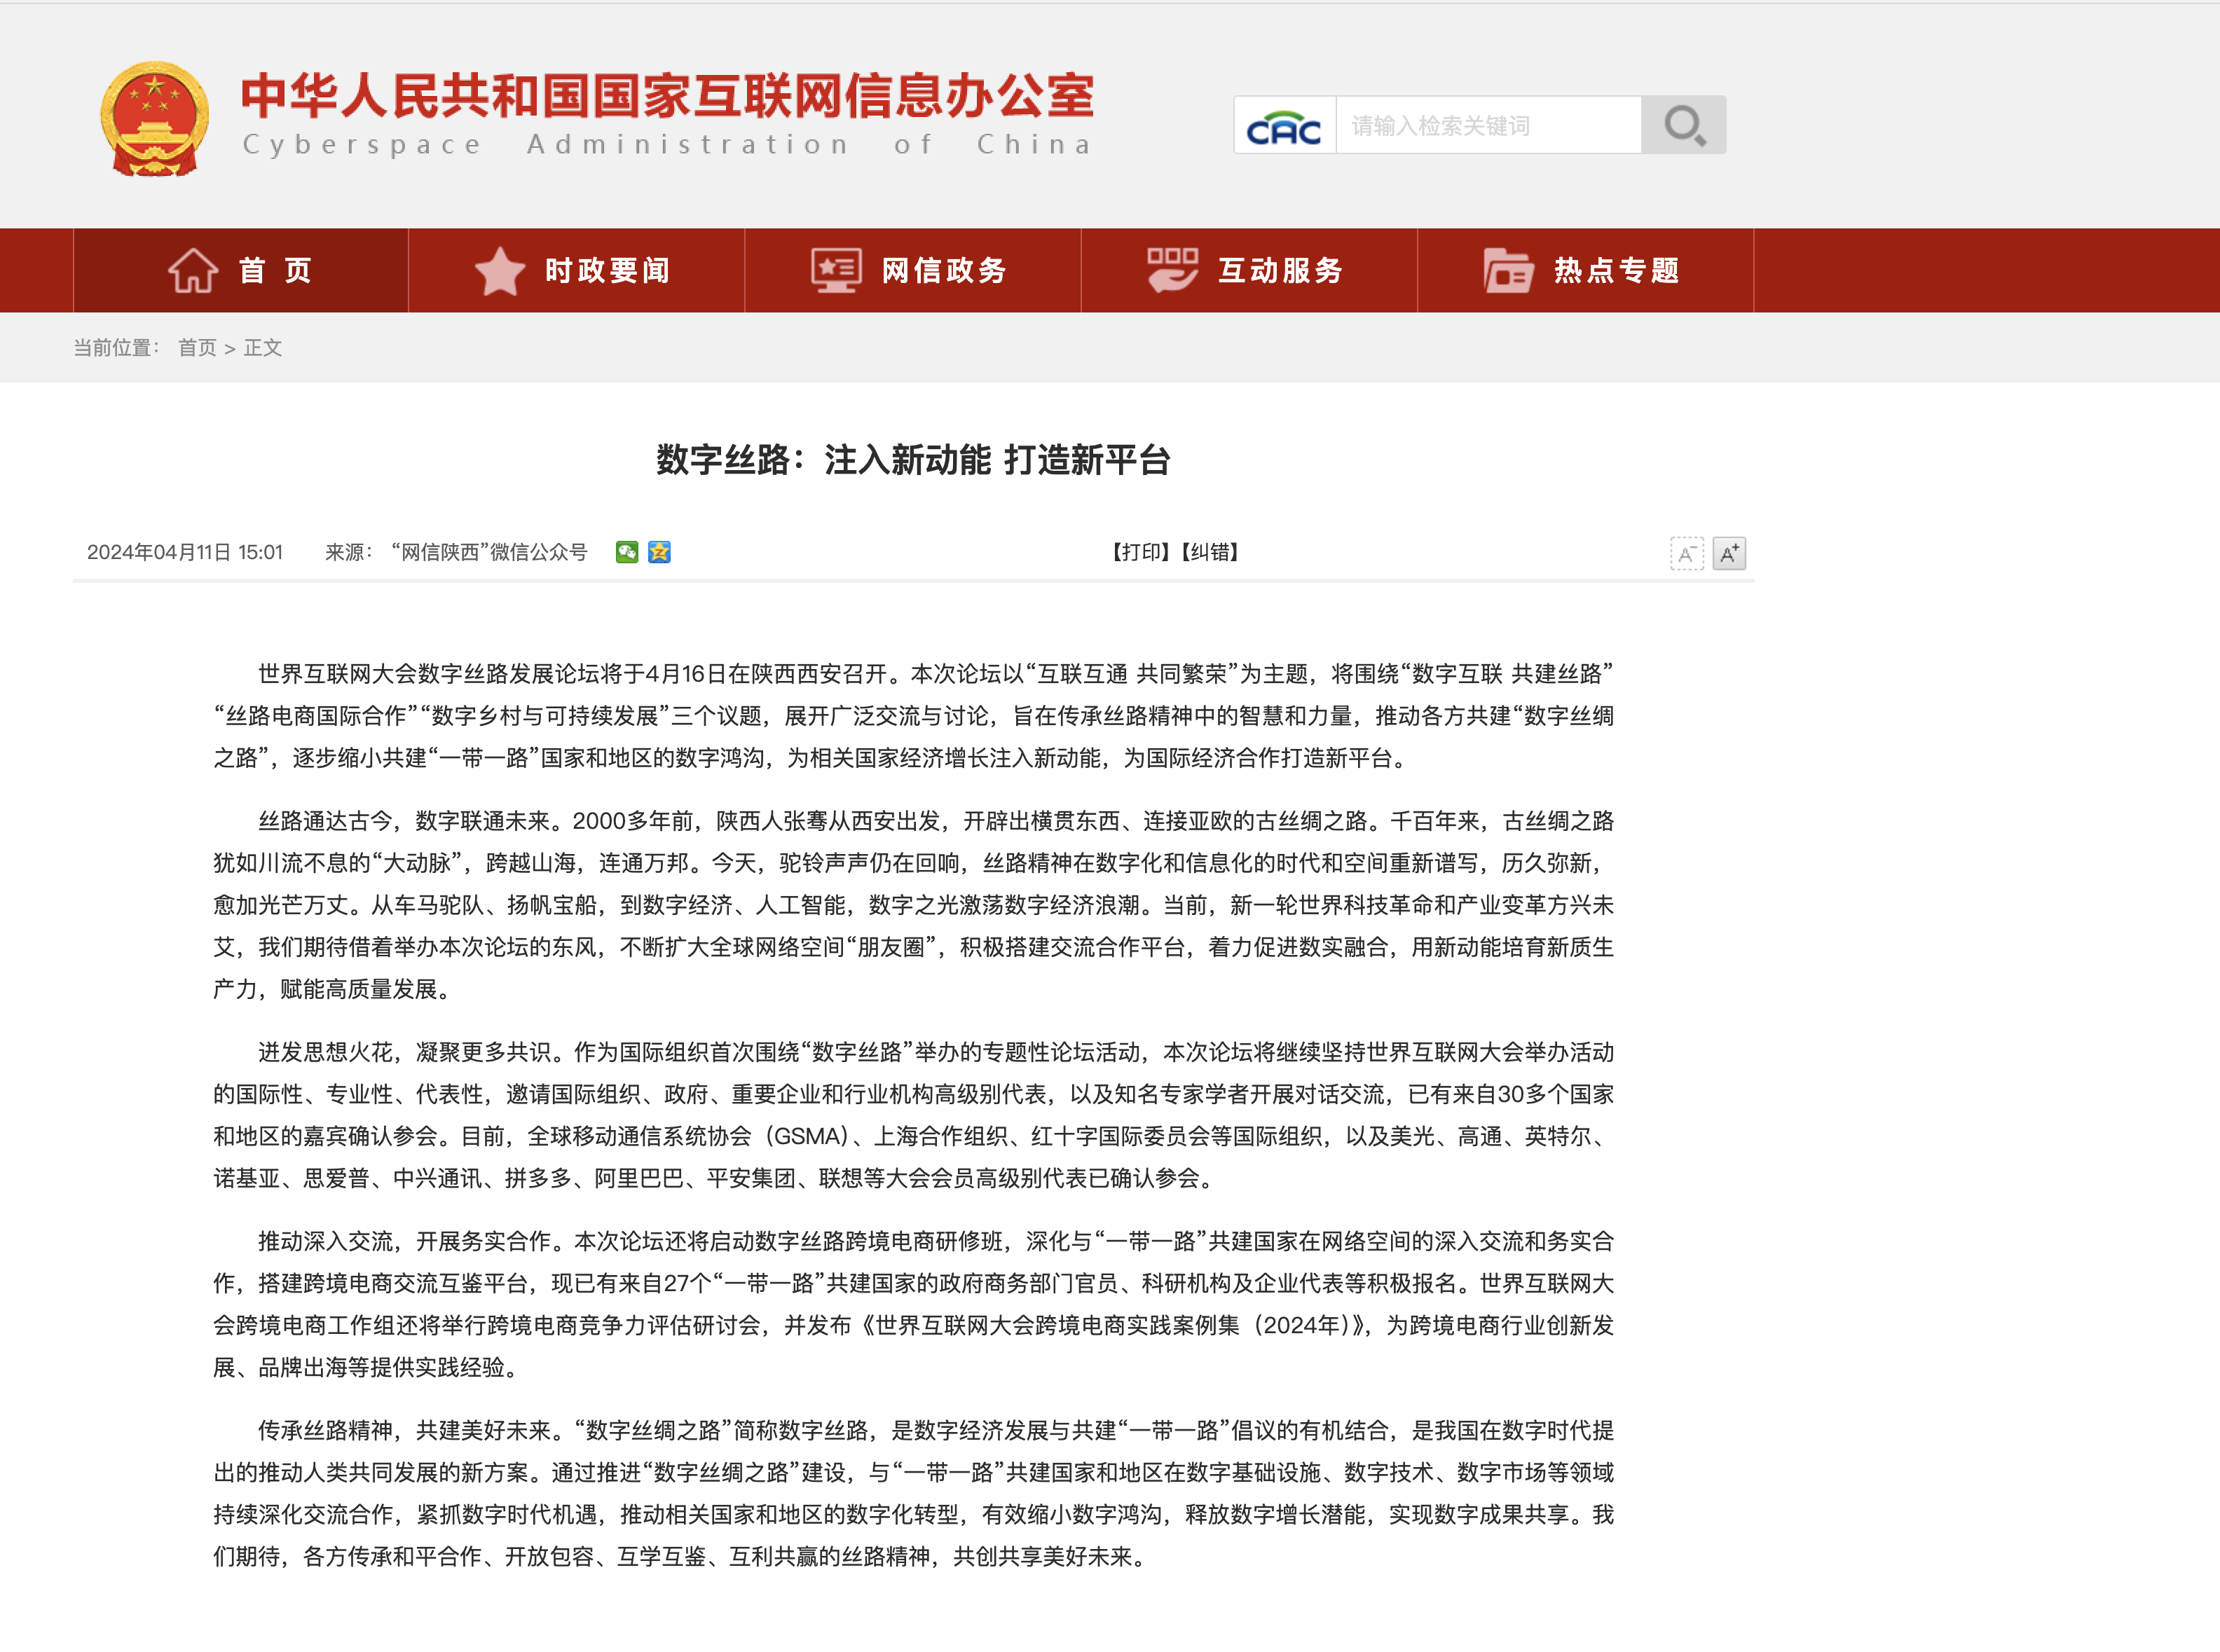The image size is (2220, 1652).
Task: Share article via Qzone star icon
Action: click(x=659, y=552)
